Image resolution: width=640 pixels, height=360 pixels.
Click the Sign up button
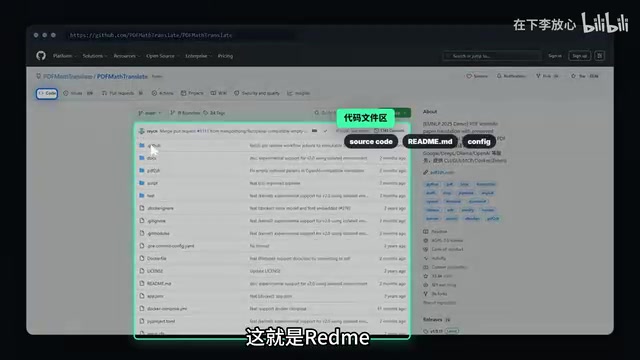[x=579, y=56]
